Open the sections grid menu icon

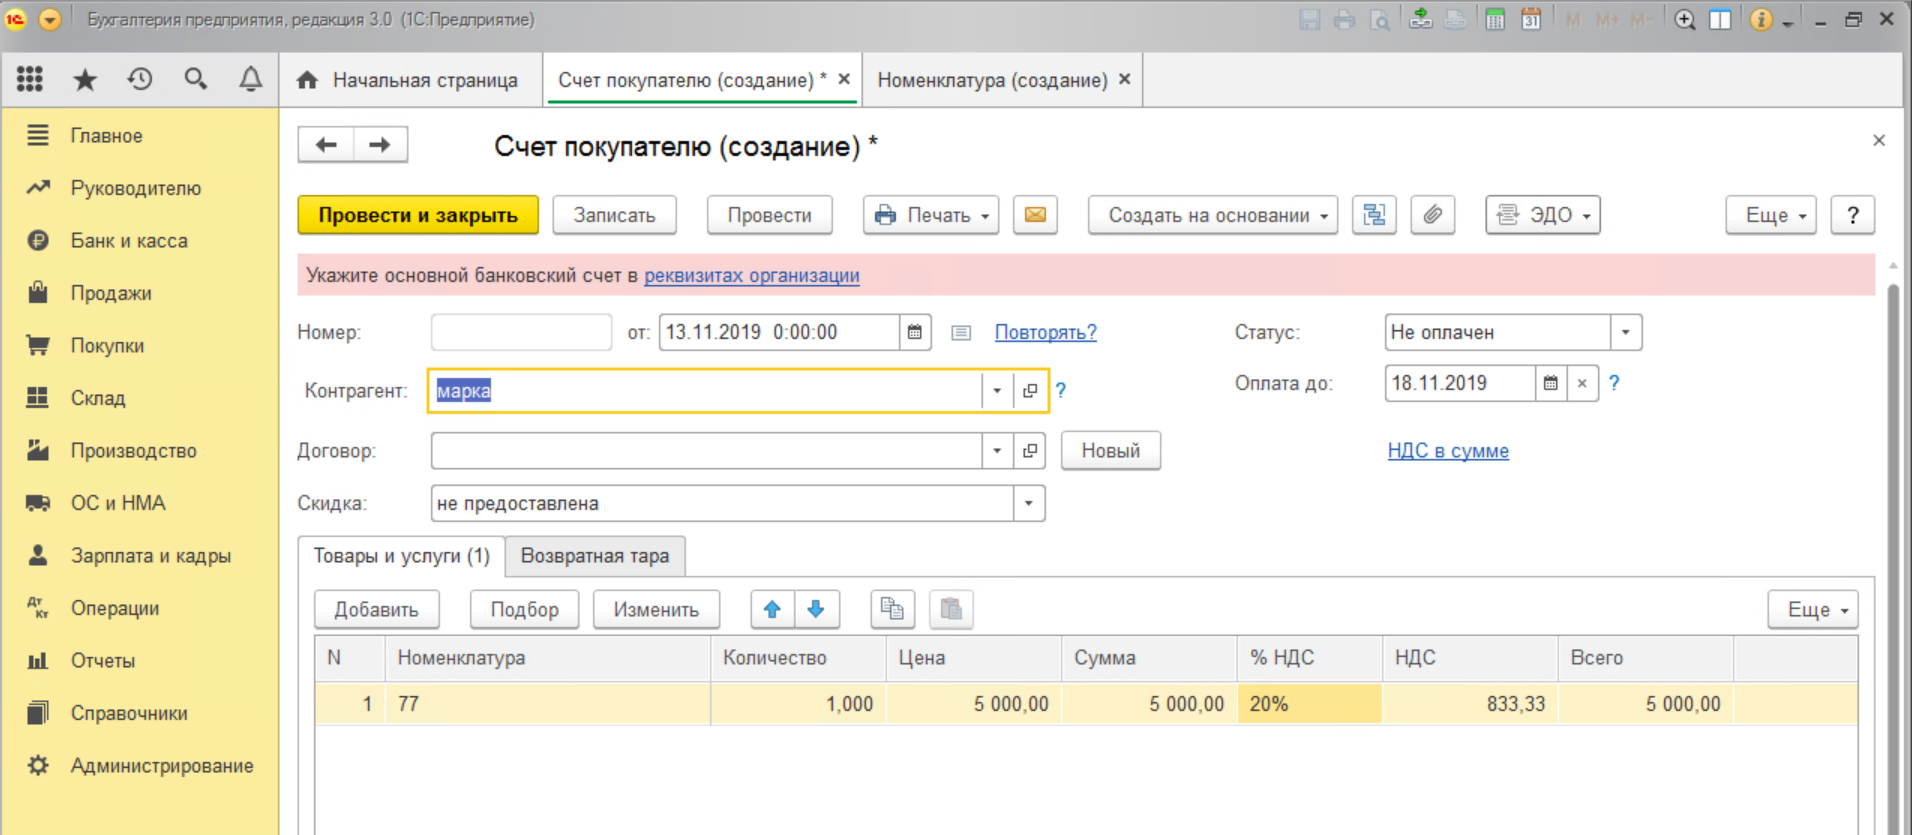point(30,79)
